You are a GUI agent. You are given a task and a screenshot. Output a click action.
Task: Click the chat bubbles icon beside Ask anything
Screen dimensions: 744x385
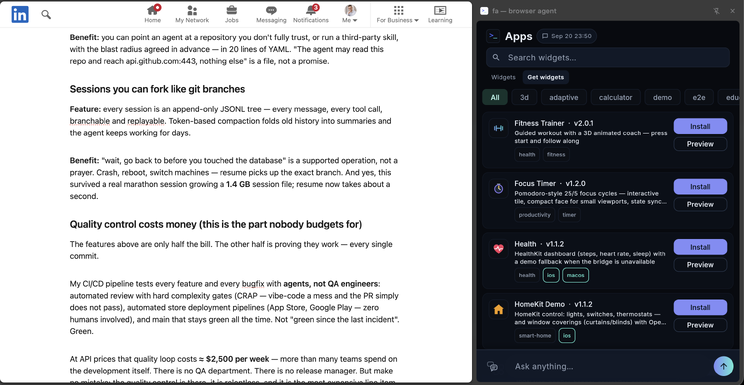coord(493,366)
